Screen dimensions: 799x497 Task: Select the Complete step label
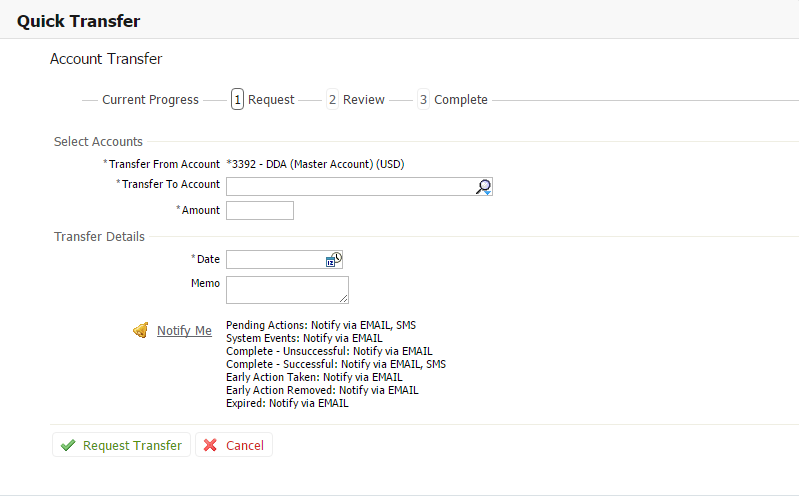(460, 100)
